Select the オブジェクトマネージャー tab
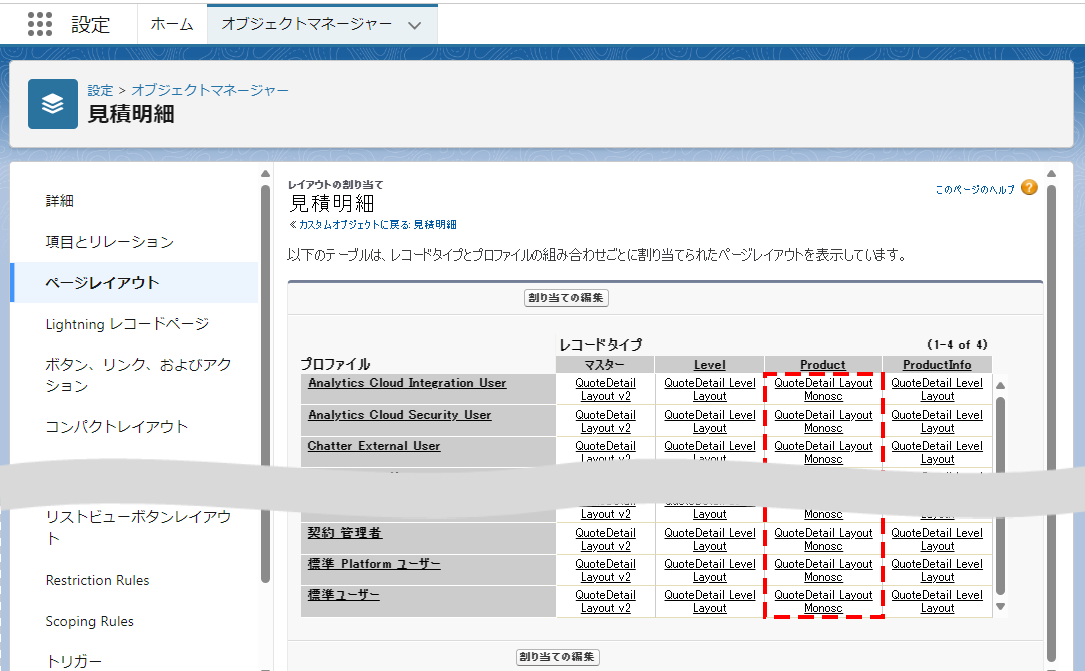The height and width of the screenshot is (671, 1085). coord(306,25)
